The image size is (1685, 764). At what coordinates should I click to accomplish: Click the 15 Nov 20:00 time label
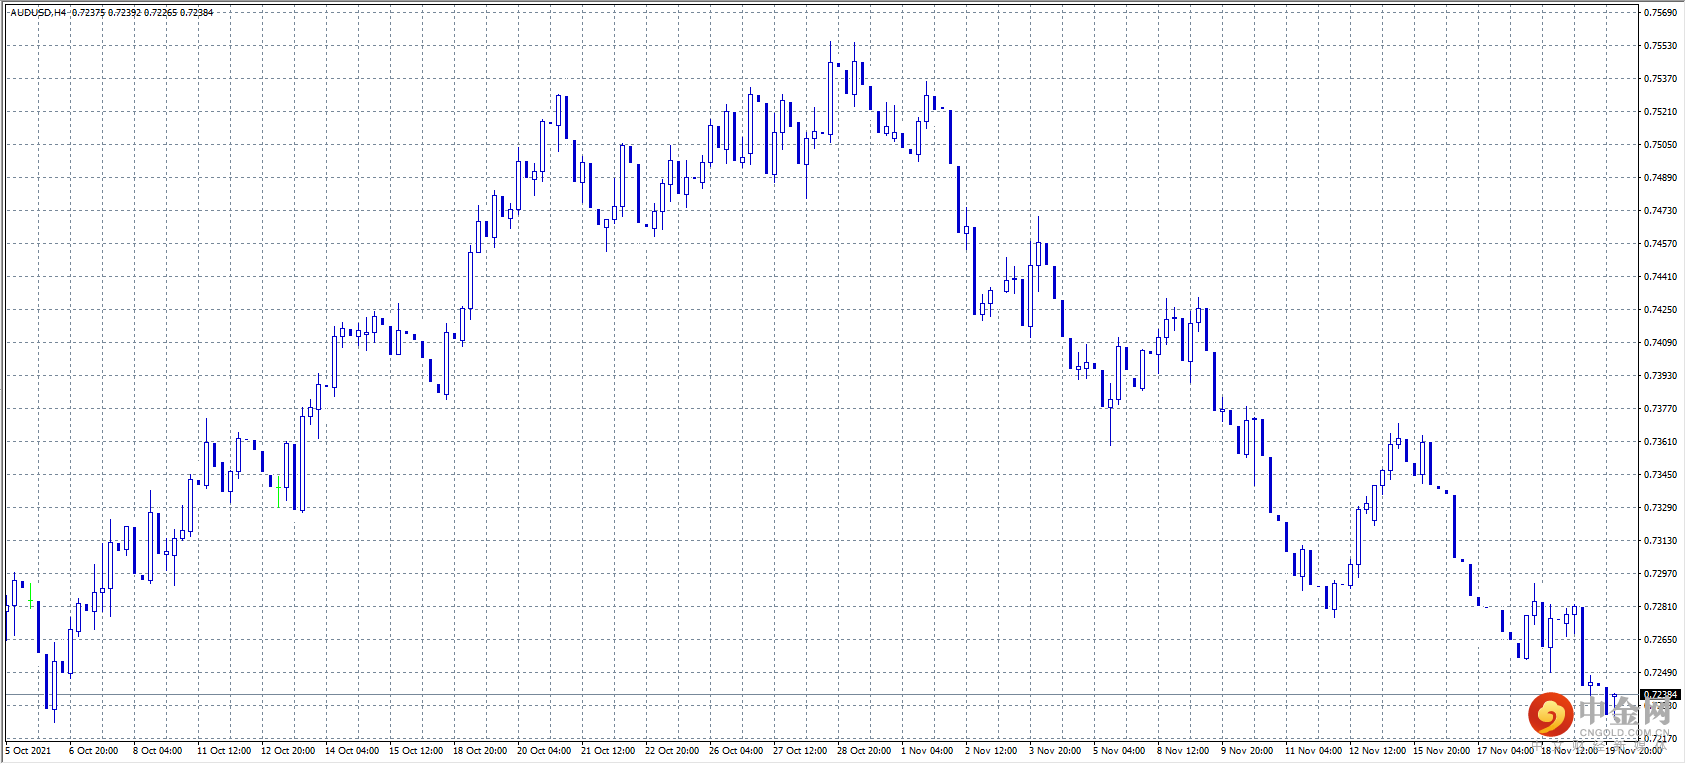click(1441, 751)
